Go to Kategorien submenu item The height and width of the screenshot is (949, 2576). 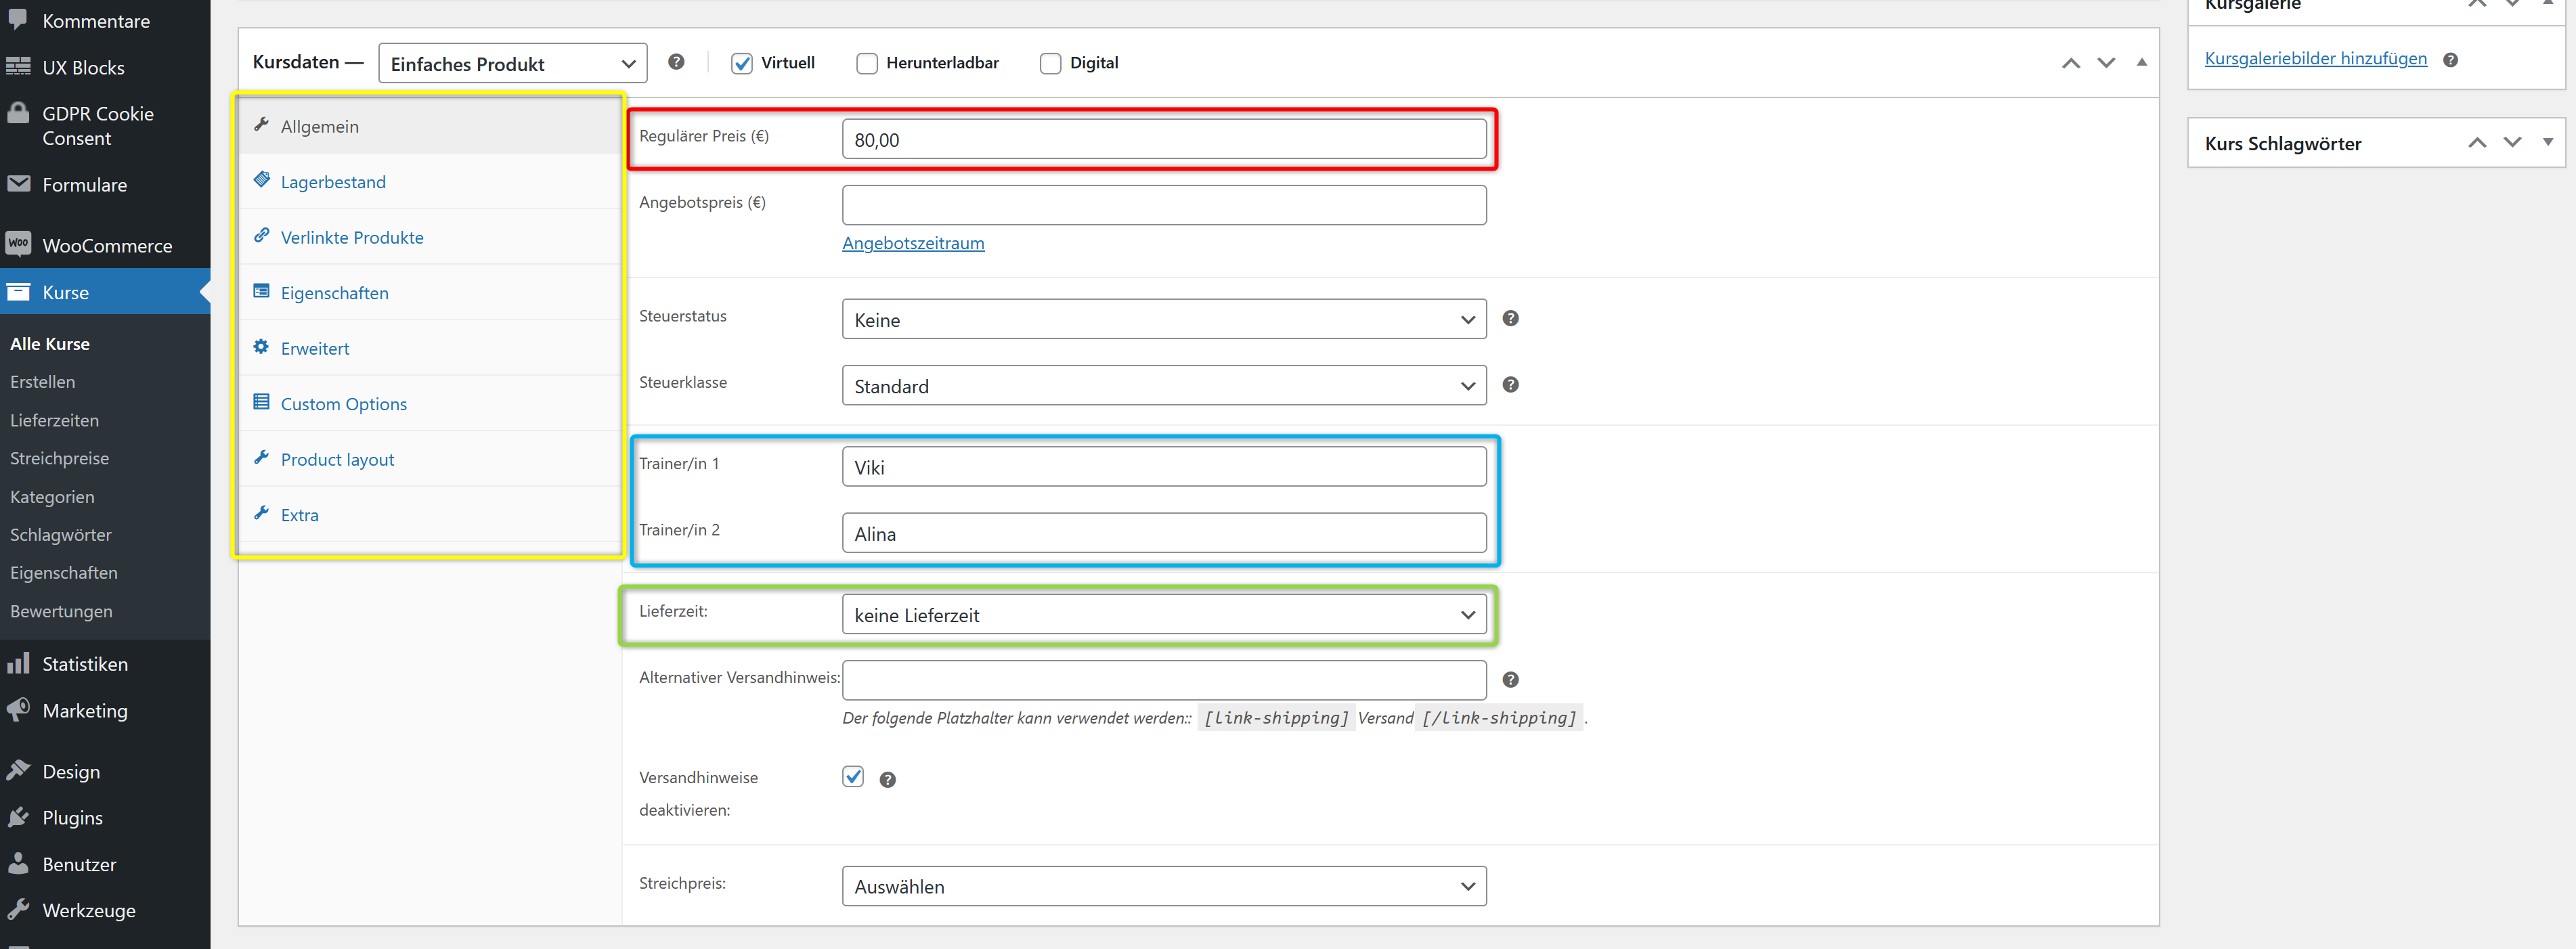[52, 496]
